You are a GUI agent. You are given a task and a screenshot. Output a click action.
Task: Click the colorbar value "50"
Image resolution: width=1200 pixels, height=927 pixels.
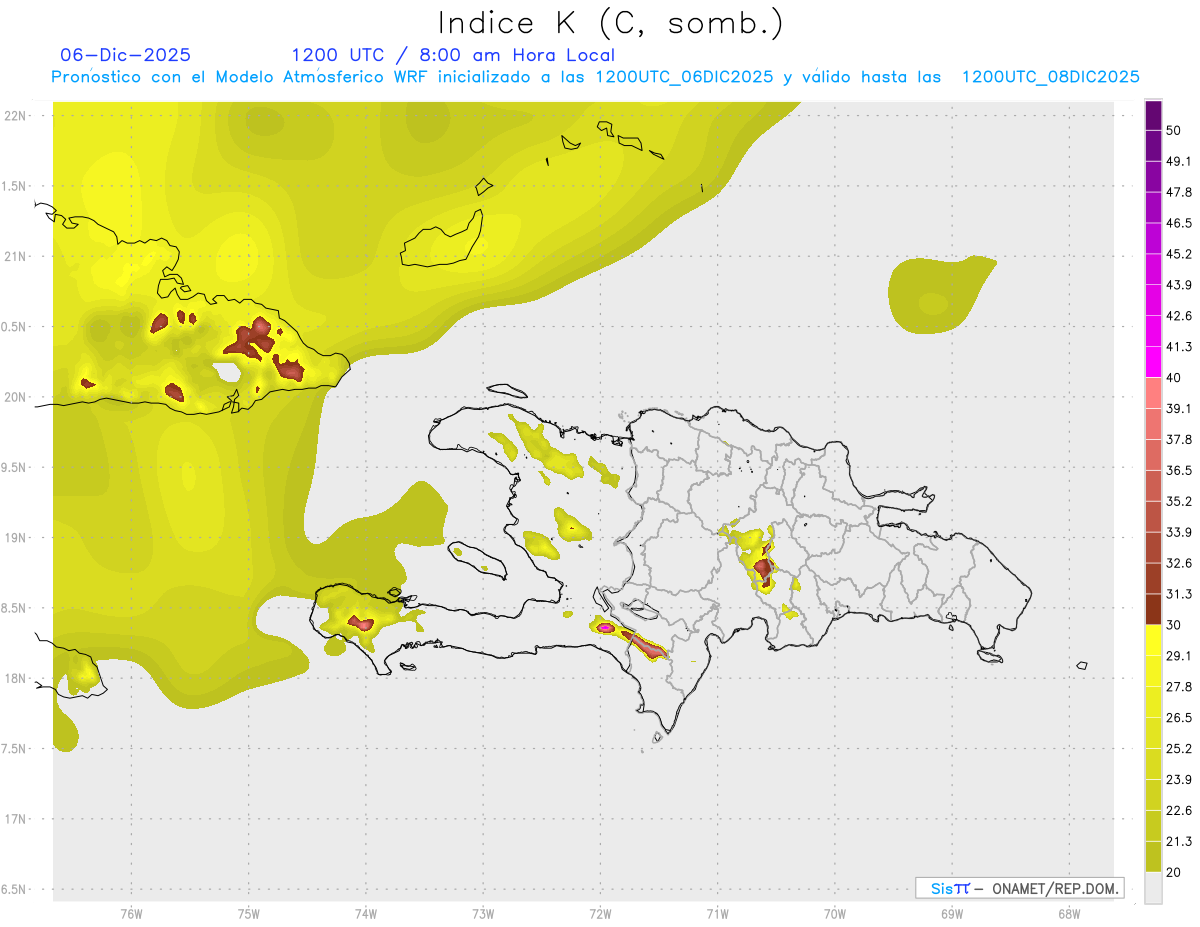tap(1173, 130)
